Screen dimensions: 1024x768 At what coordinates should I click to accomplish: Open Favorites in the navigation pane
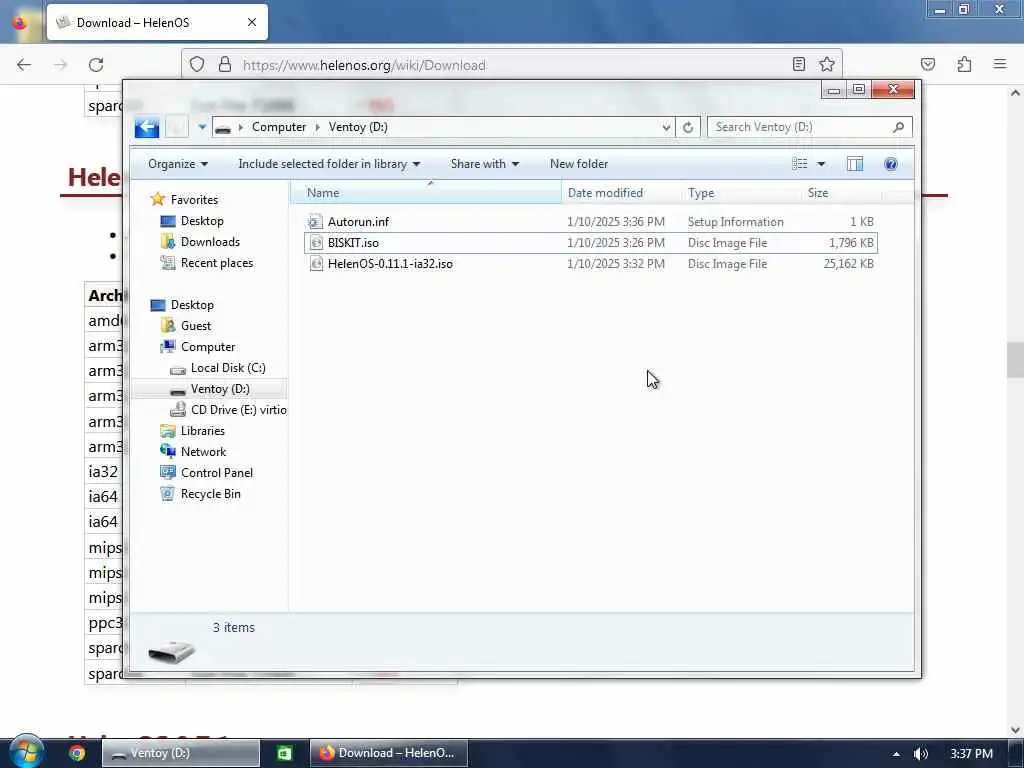click(194, 200)
